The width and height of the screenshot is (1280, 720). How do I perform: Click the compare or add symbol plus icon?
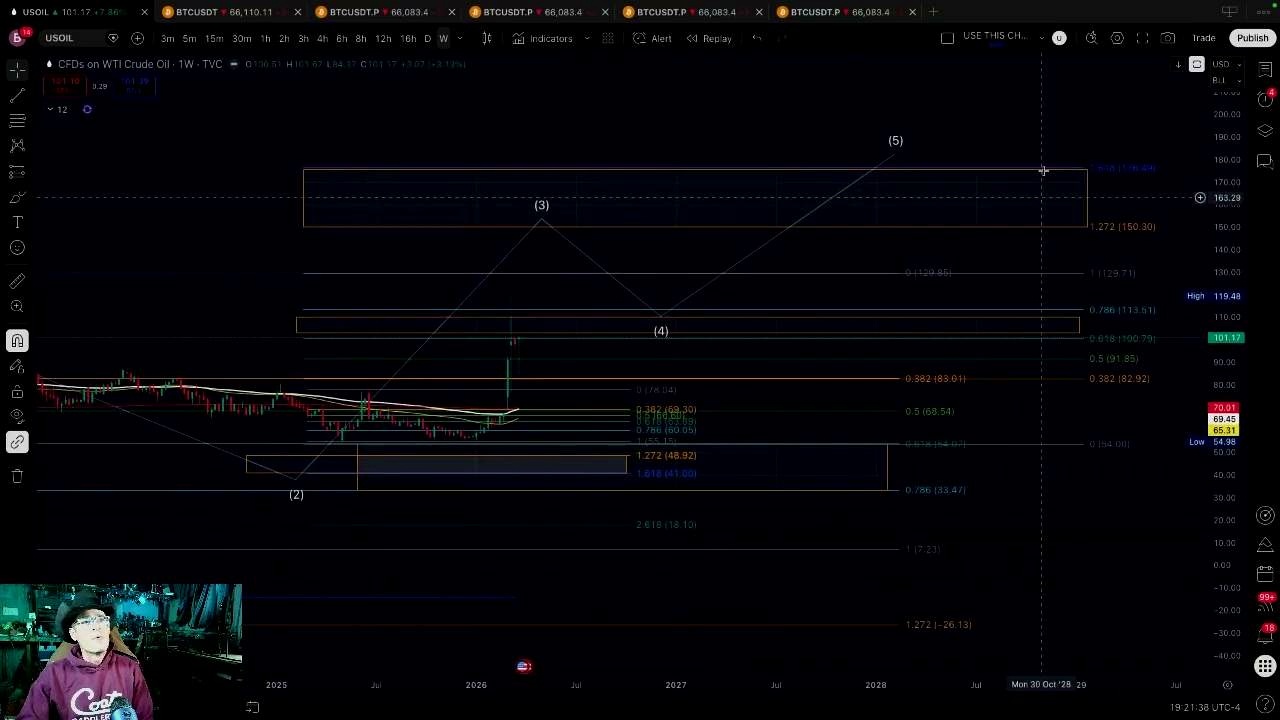[x=137, y=38]
